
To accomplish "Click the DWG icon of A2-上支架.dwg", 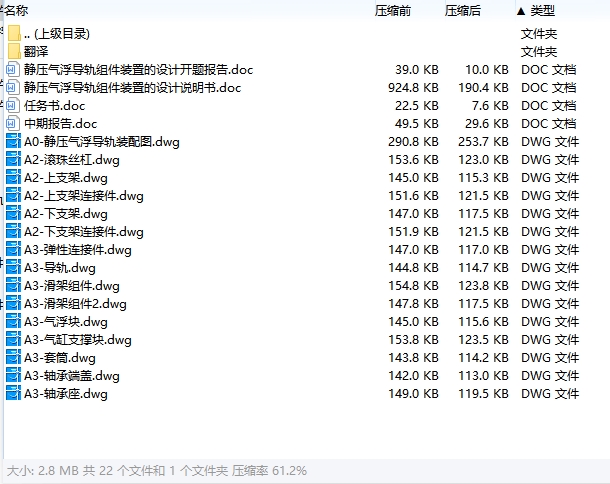I will coord(13,177).
